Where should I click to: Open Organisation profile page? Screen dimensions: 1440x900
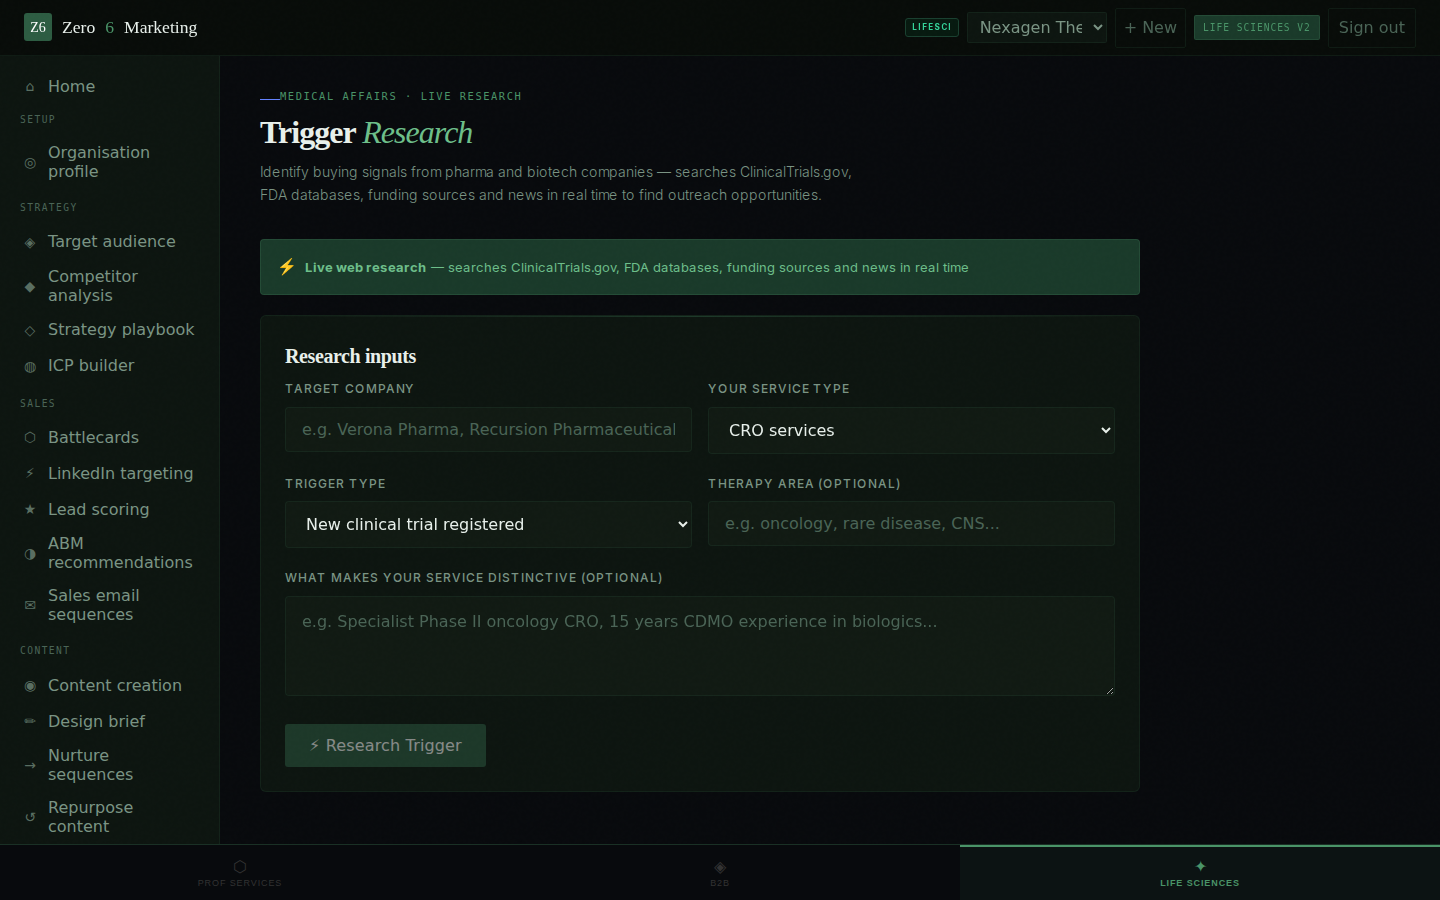(110, 162)
